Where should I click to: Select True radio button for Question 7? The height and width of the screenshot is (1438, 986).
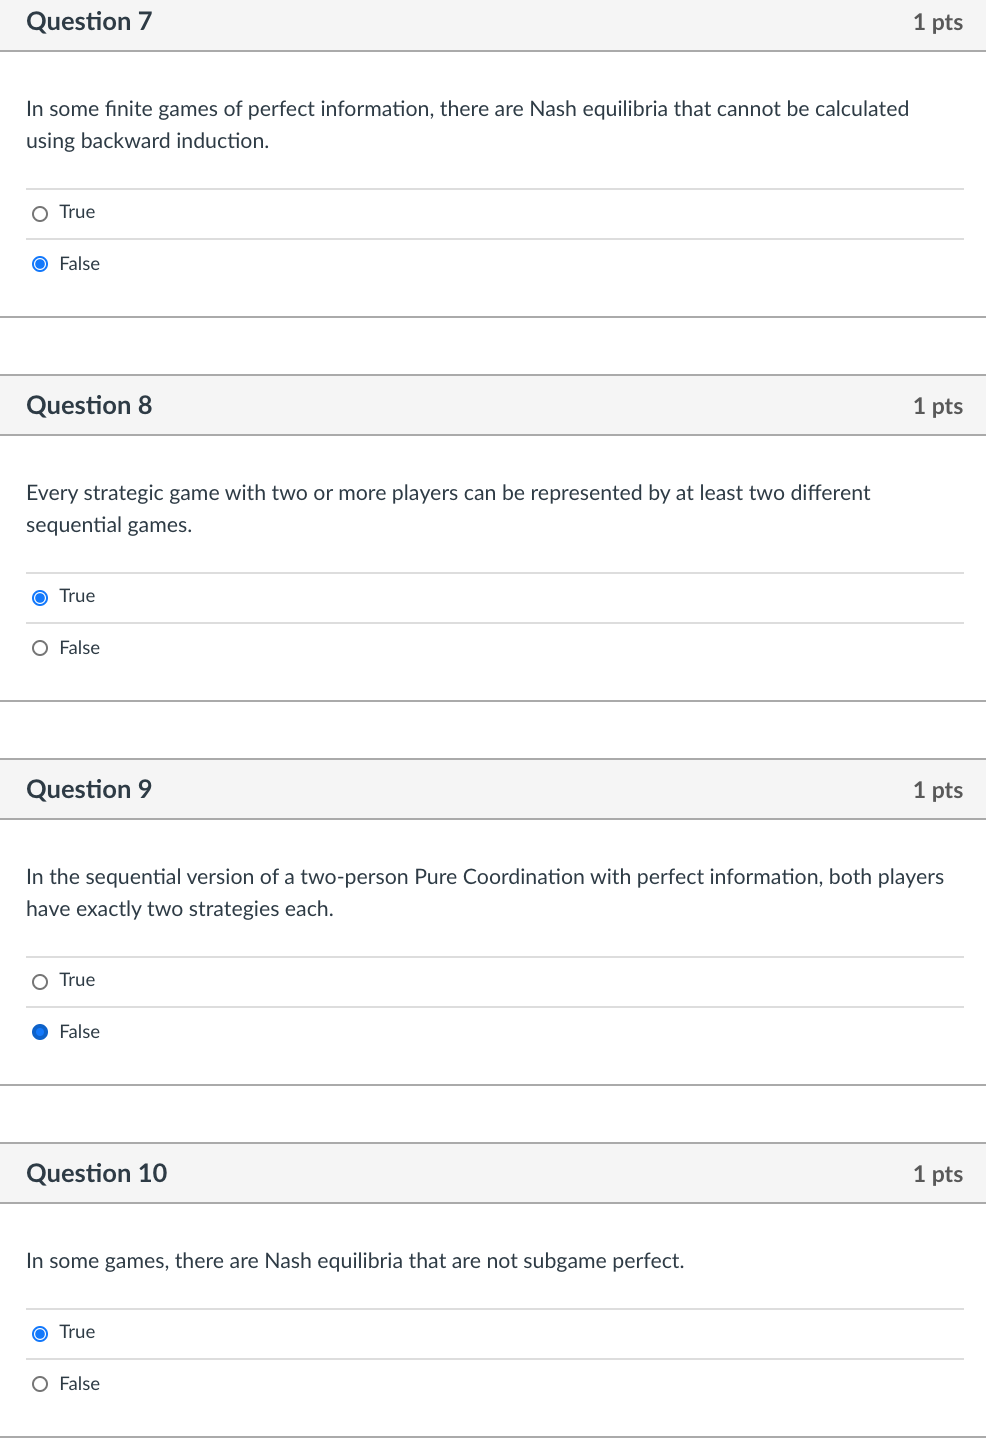(40, 213)
